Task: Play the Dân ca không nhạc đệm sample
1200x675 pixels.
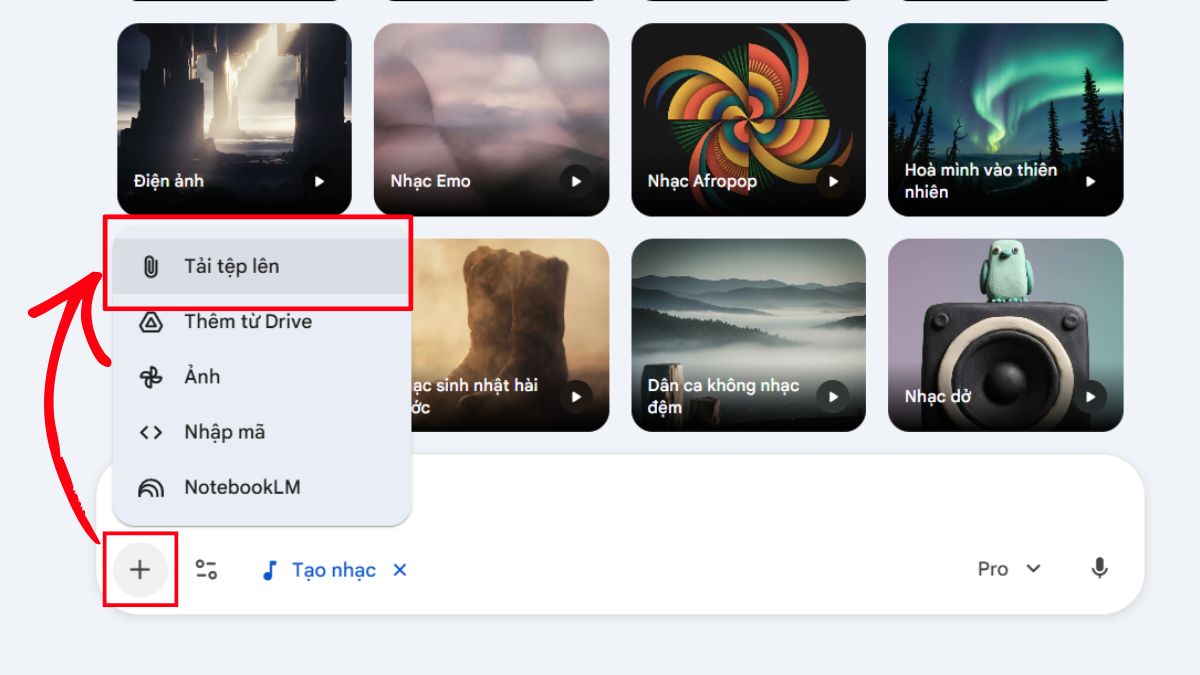Action: [833, 397]
